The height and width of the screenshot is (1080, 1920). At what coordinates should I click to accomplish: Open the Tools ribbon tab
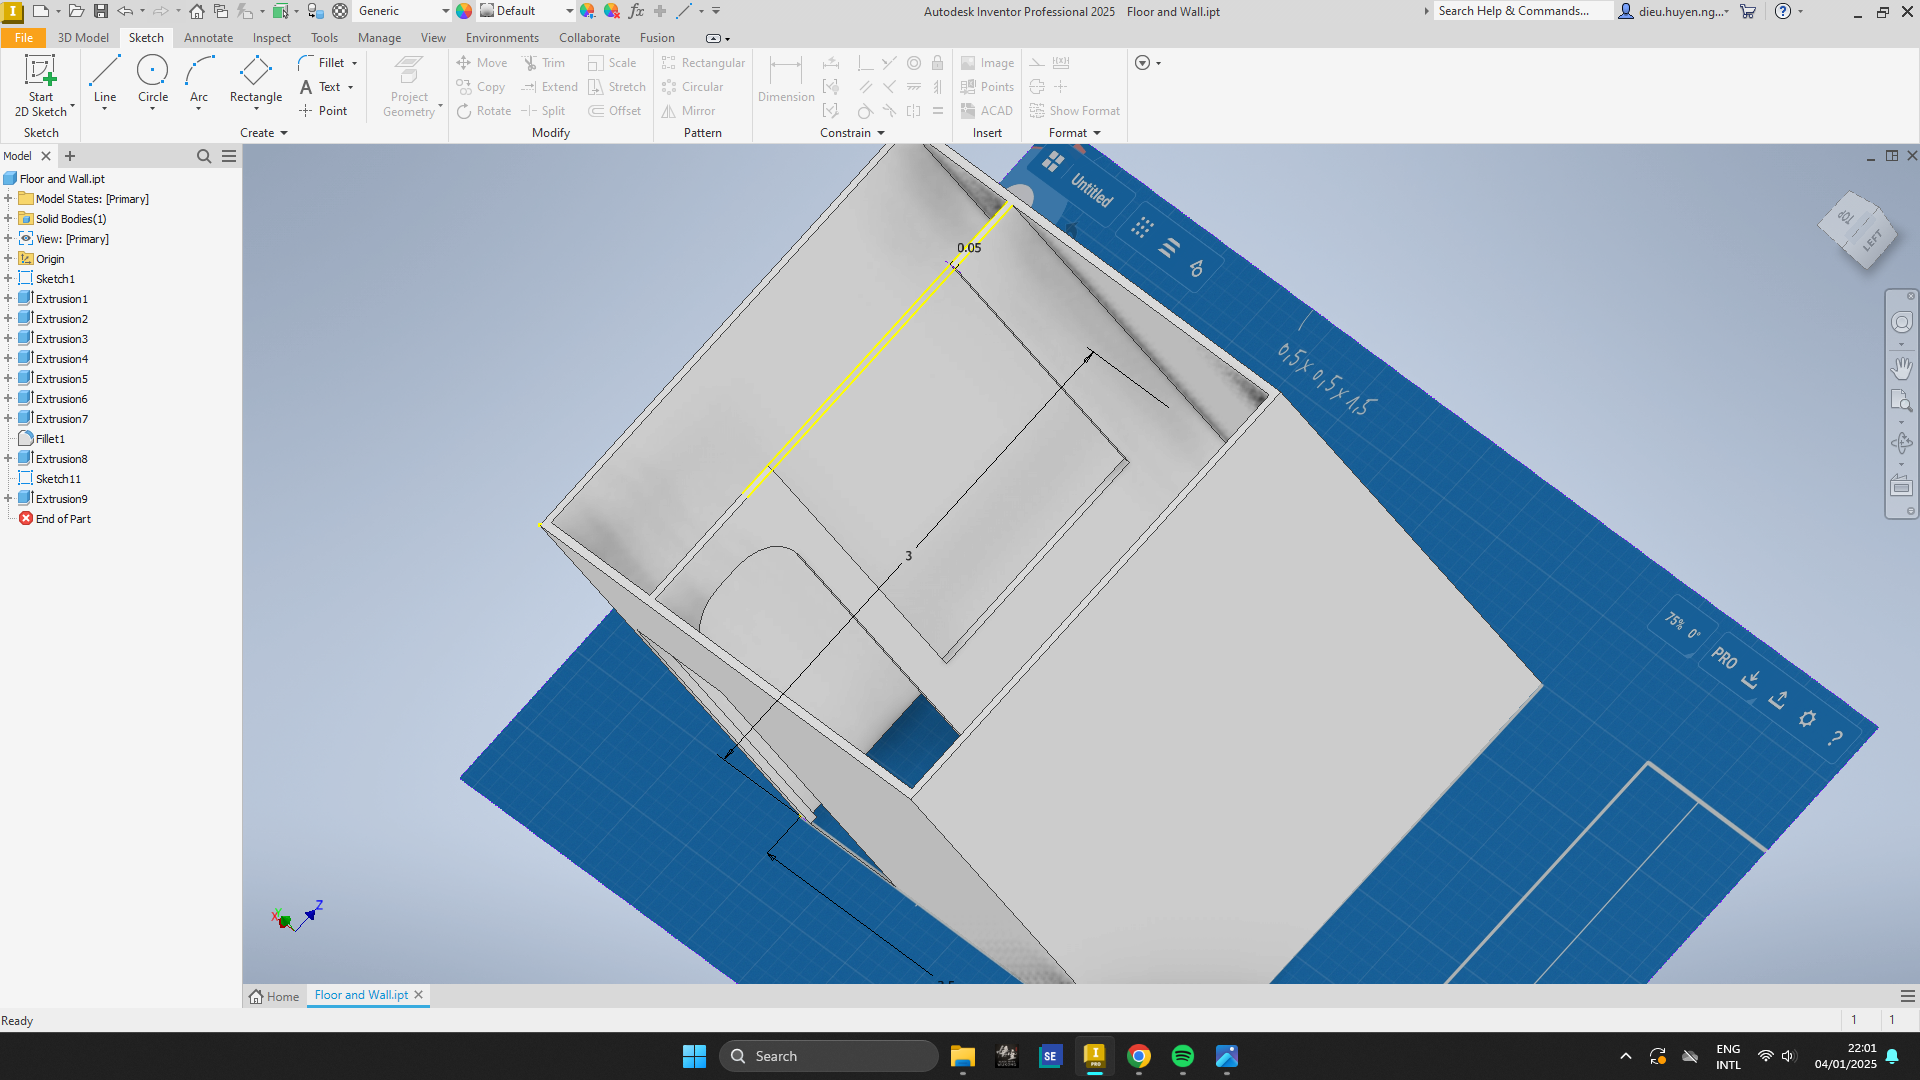coord(324,38)
